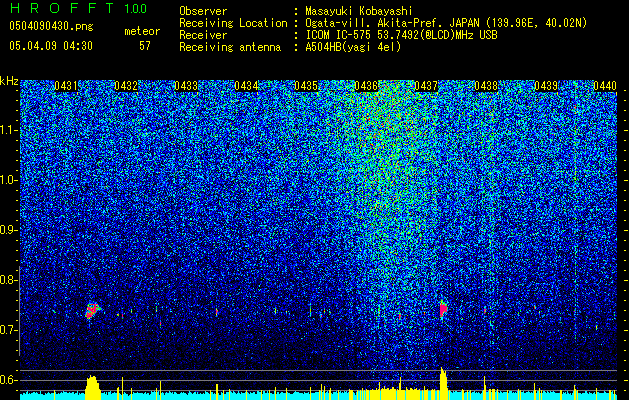Viewport: 629px width, 400px height.
Task: Click the filename 0504090430.png
Action: tap(51, 27)
